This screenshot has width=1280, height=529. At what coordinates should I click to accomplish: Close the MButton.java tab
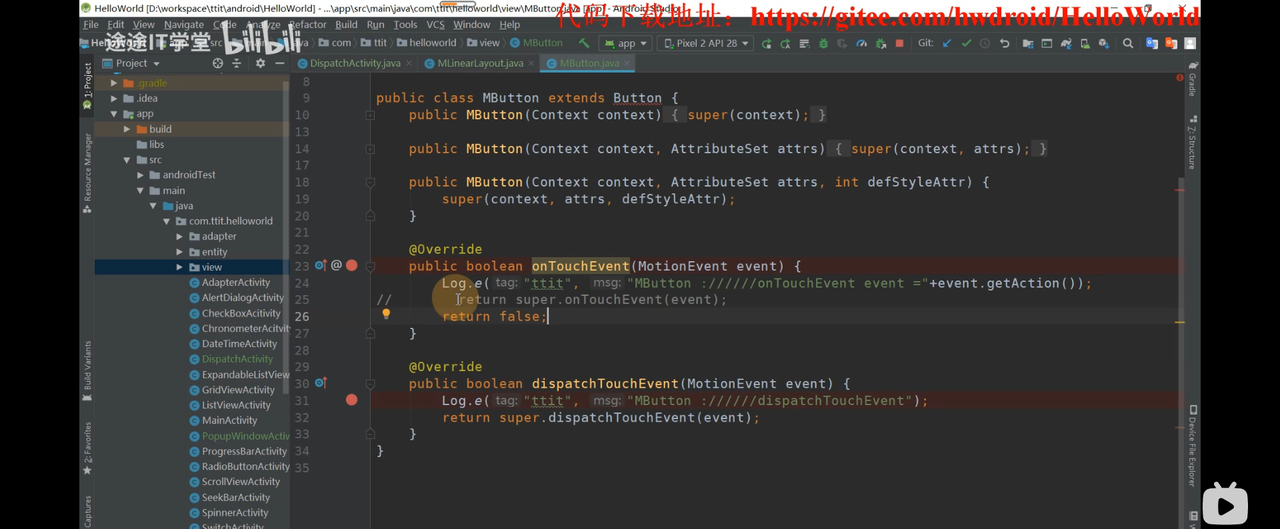627,63
